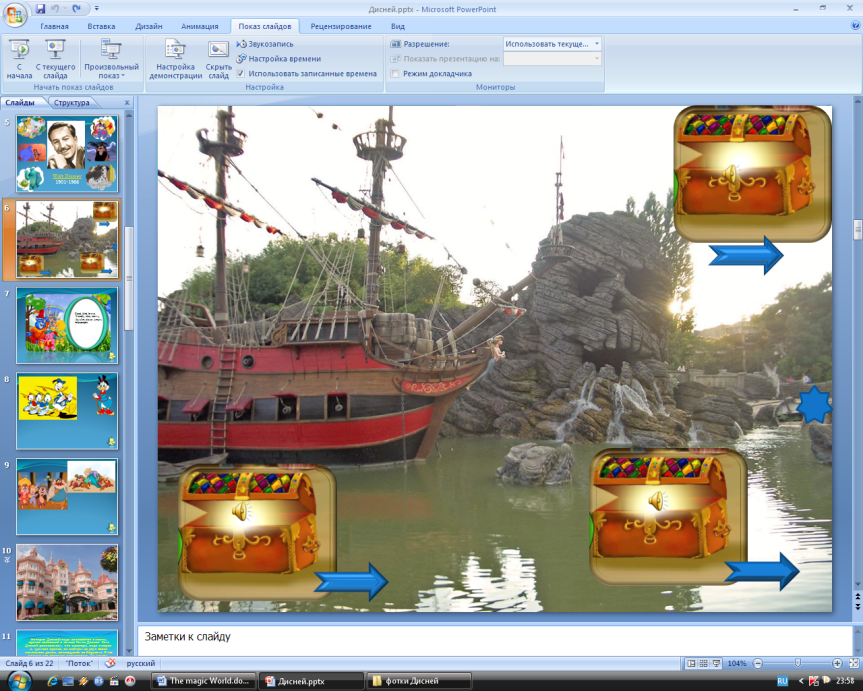Open the Главная ribbon tab
The image size is (863, 691).
tap(54, 26)
